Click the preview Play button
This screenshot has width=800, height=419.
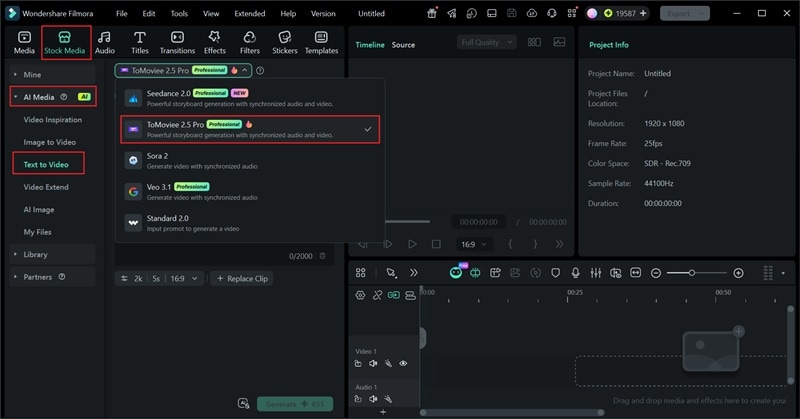pyautogui.click(x=412, y=244)
